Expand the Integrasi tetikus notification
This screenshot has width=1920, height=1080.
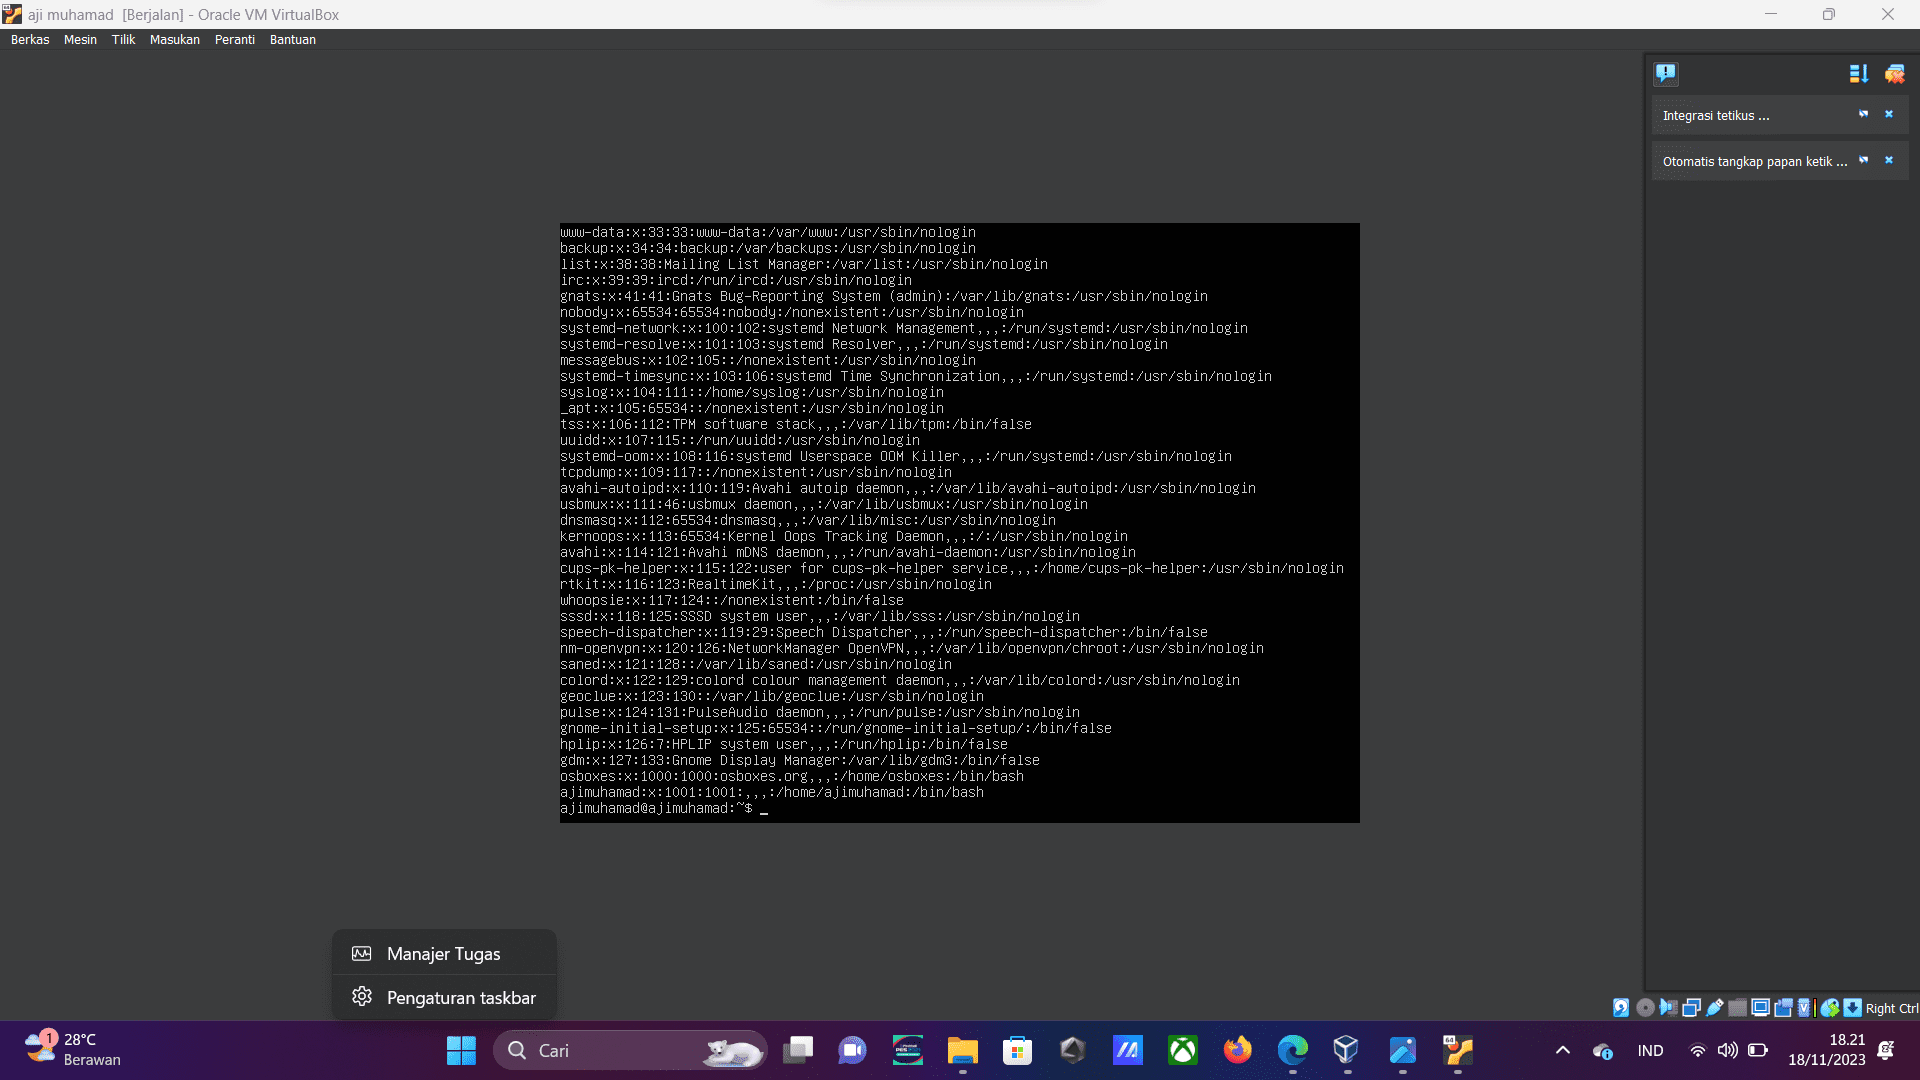click(x=1716, y=115)
